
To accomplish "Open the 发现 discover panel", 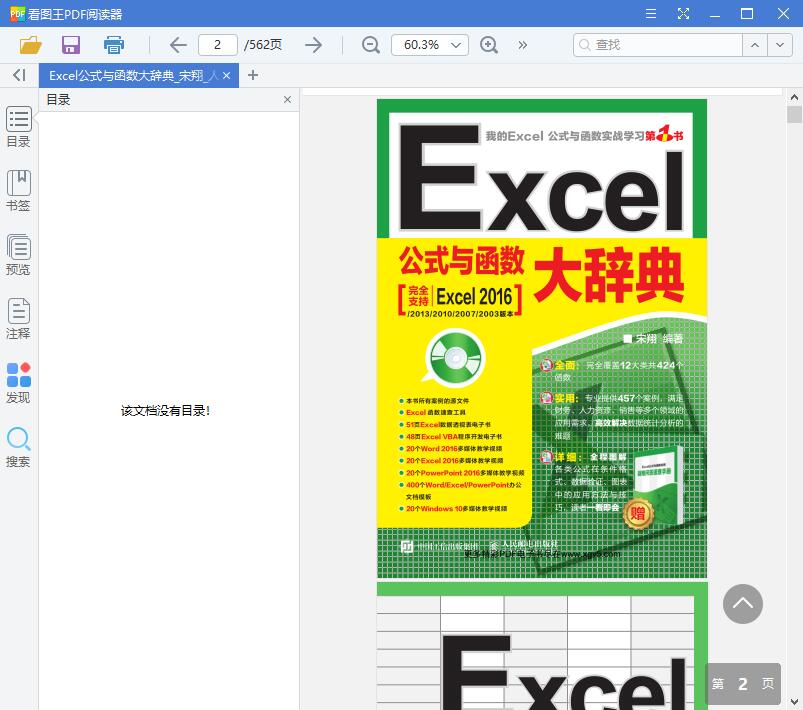I will (18, 383).
